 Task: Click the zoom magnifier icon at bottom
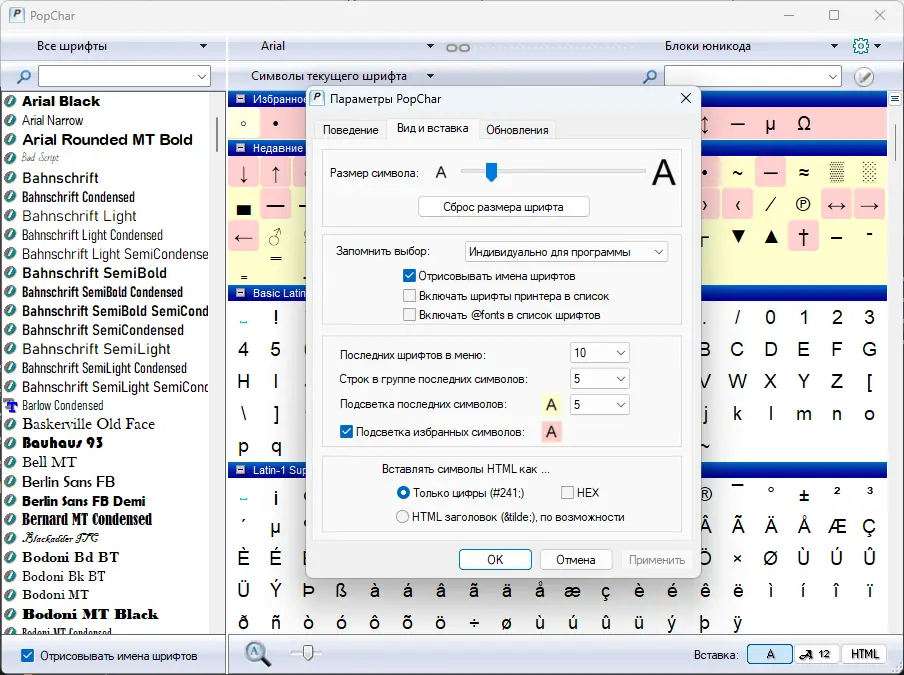(257, 654)
